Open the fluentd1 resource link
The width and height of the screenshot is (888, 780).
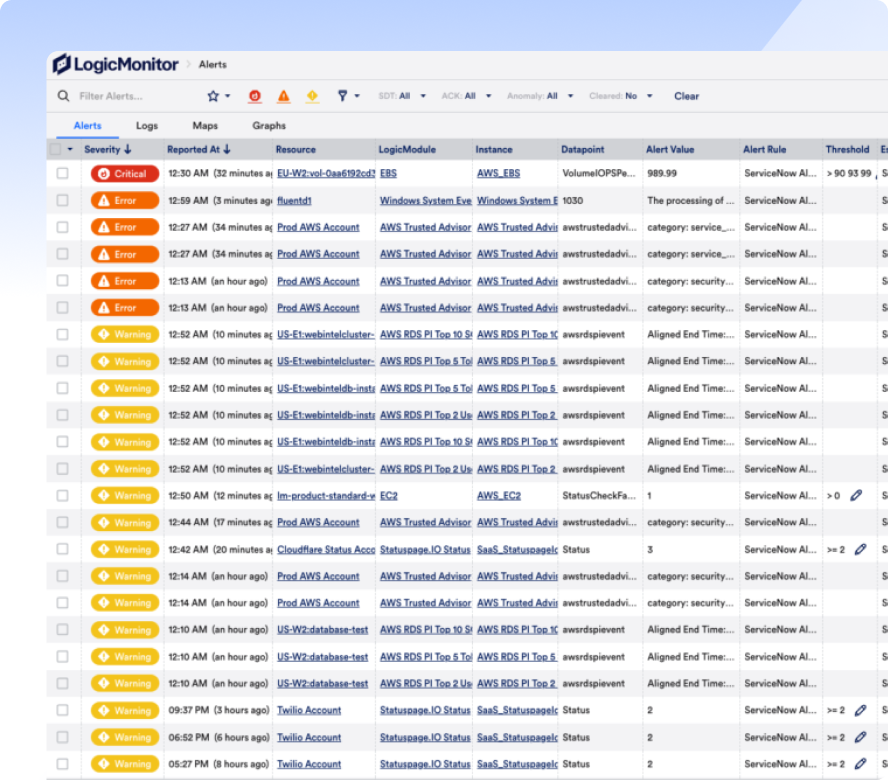pos(294,201)
